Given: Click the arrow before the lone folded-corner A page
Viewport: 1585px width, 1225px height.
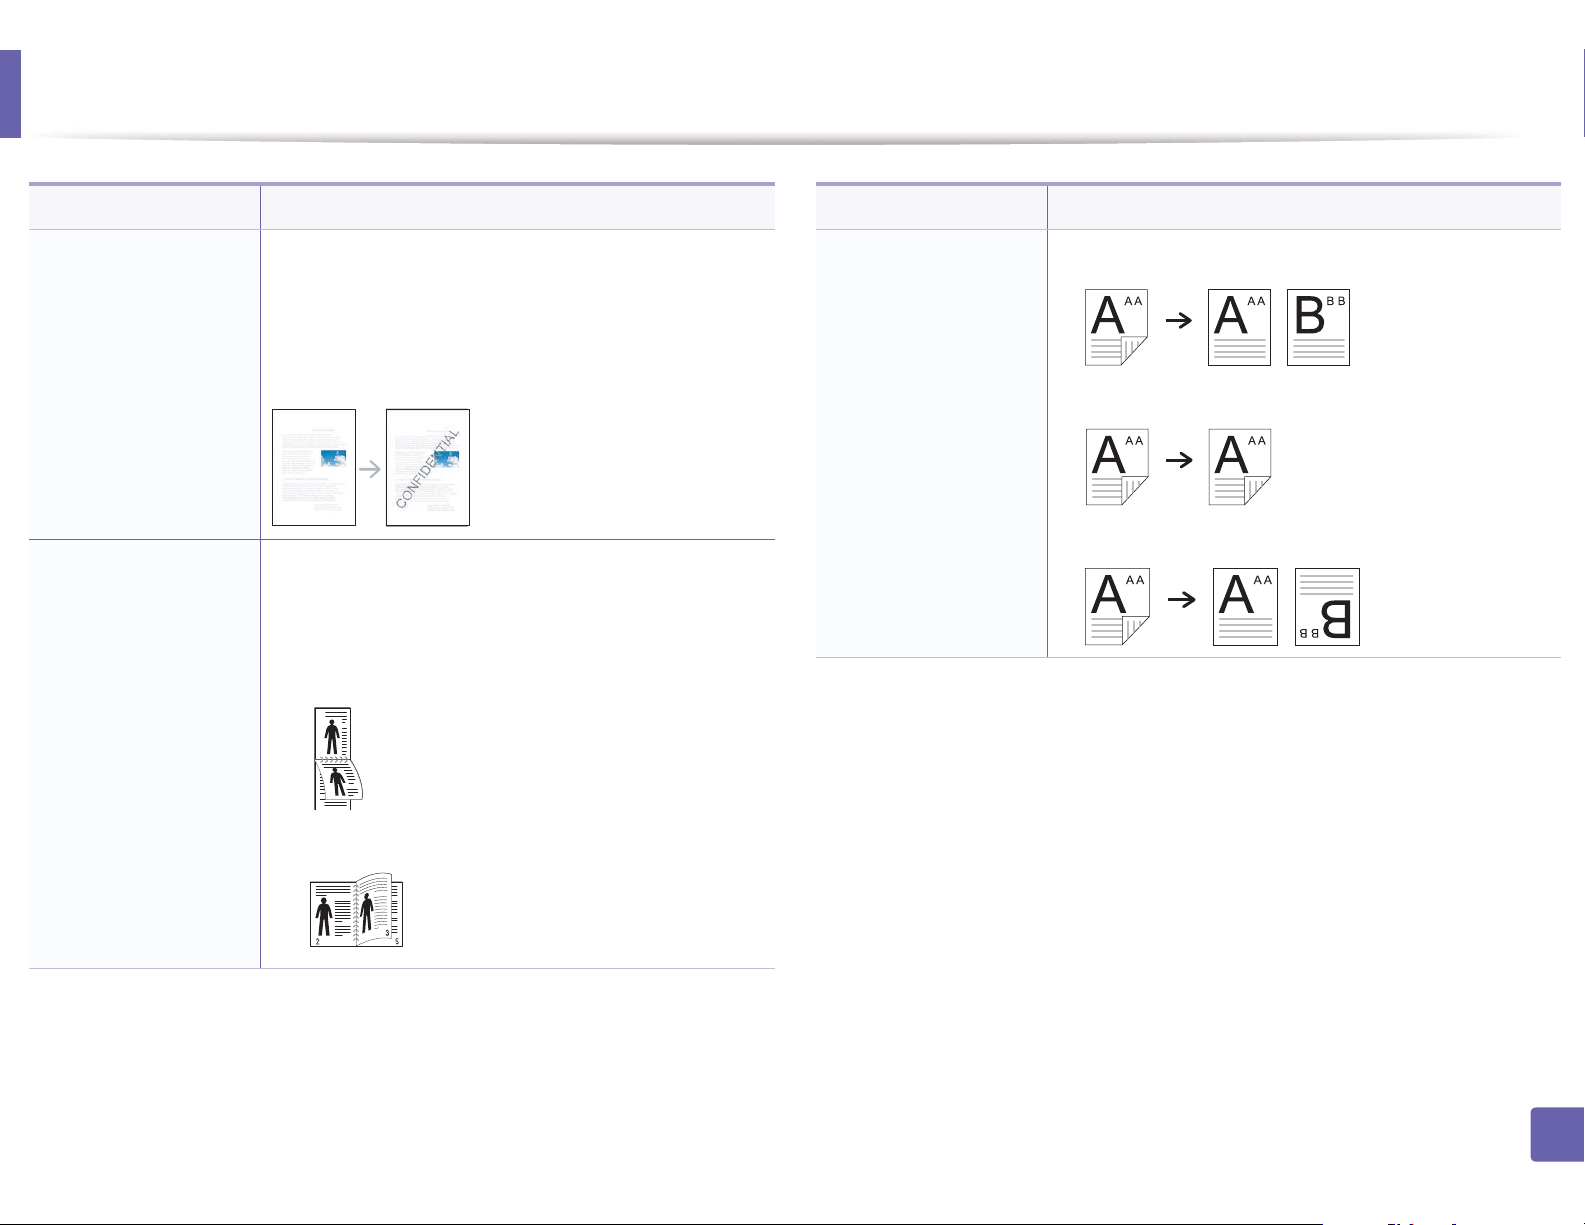Looking at the screenshot, I should (1180, 460).
